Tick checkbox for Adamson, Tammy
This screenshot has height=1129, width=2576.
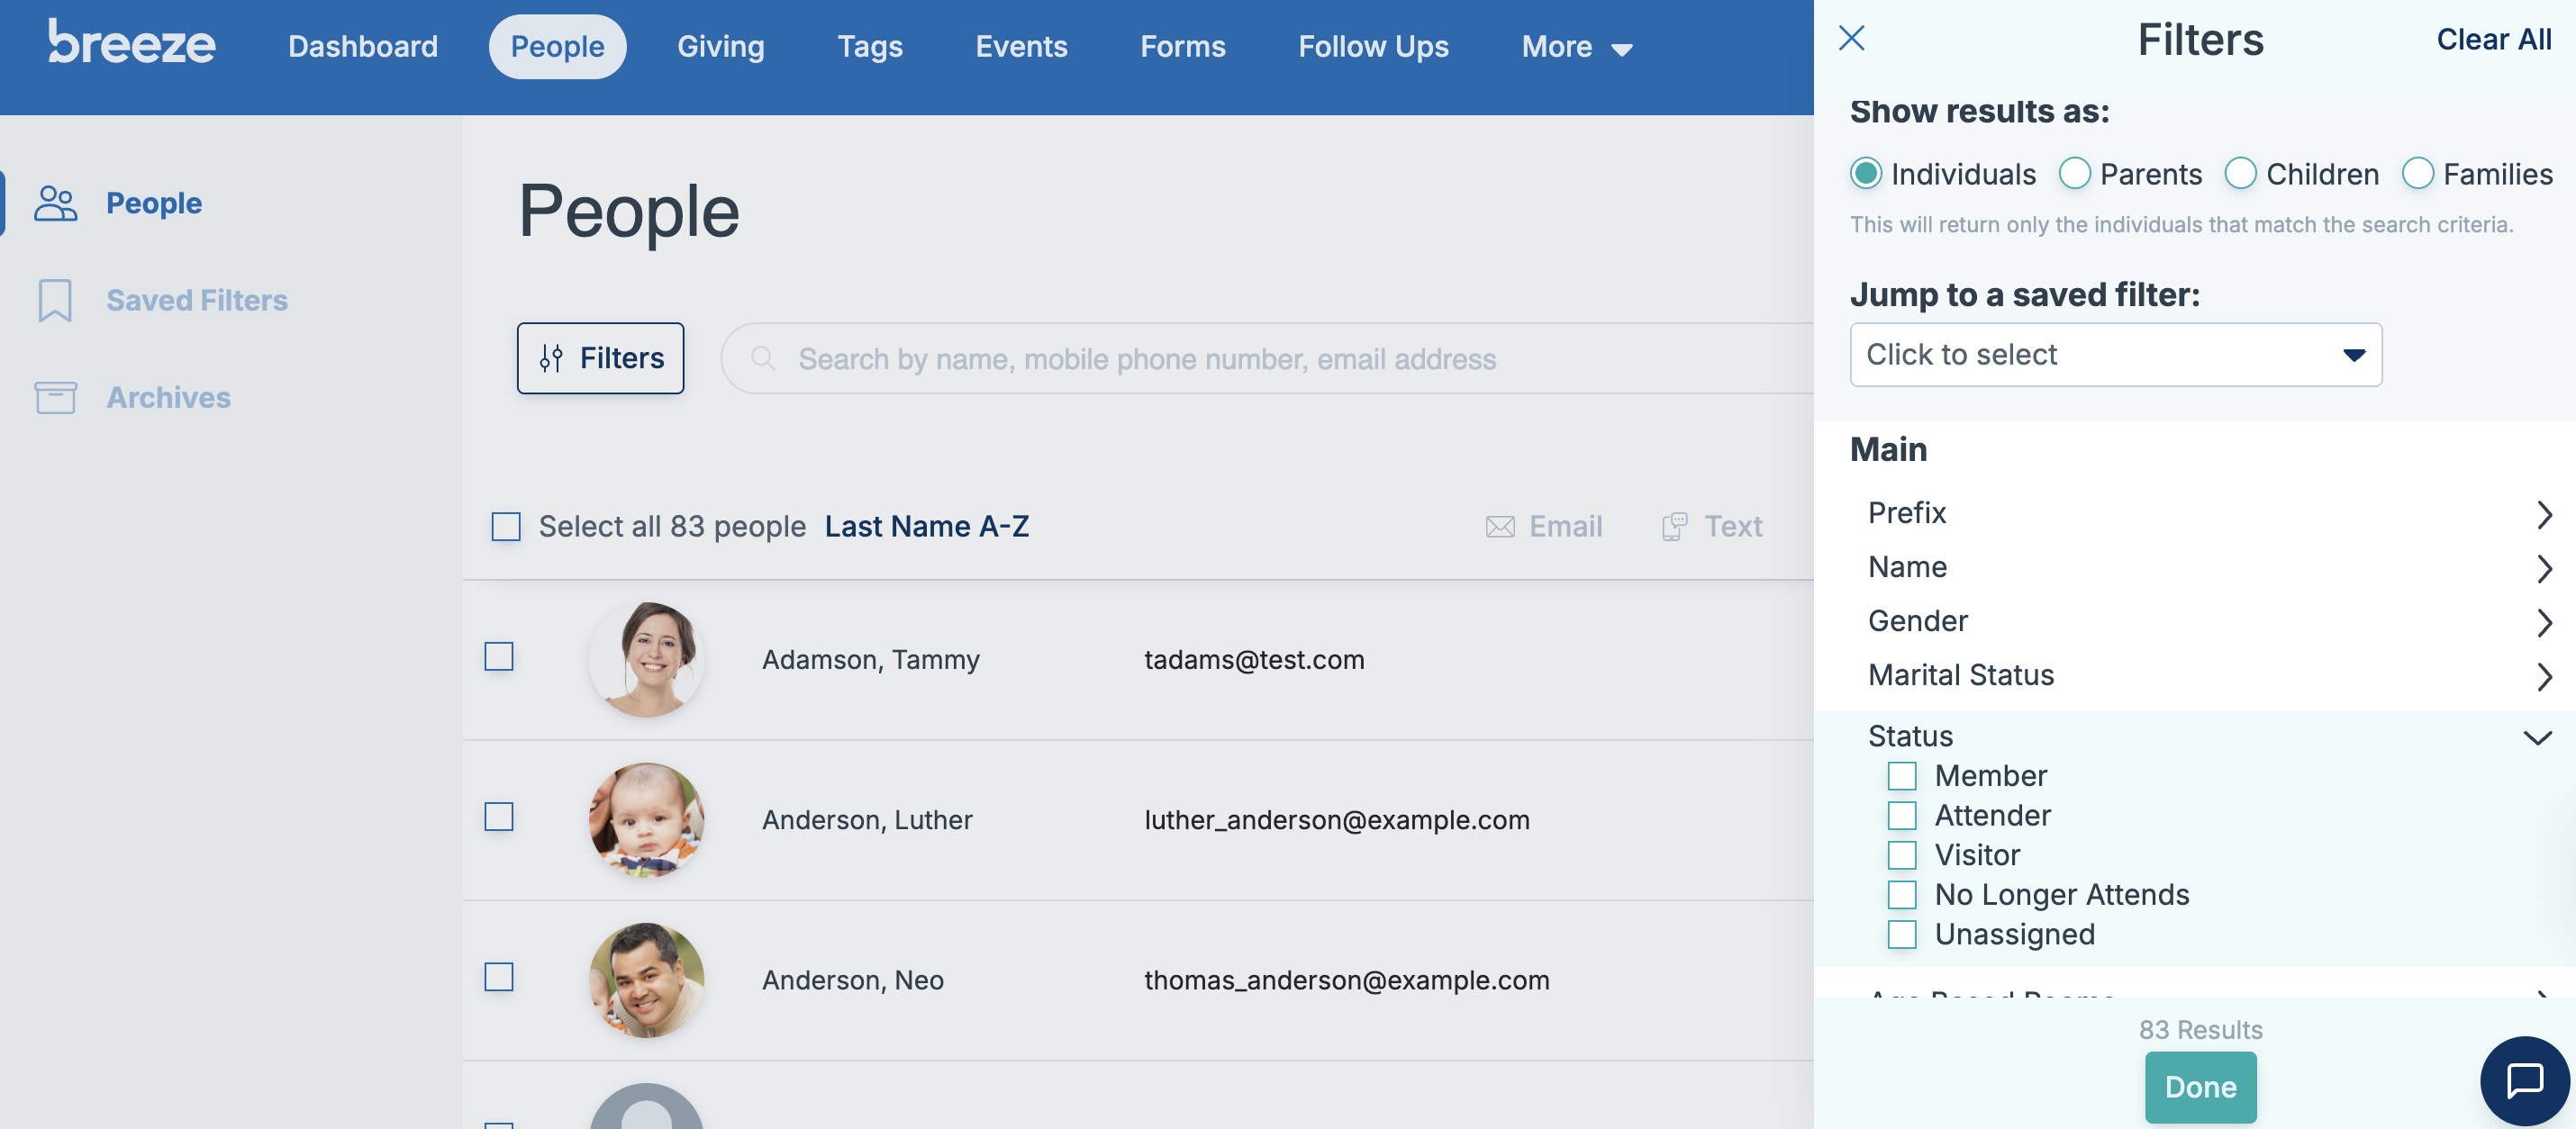(x=499, y=657)
